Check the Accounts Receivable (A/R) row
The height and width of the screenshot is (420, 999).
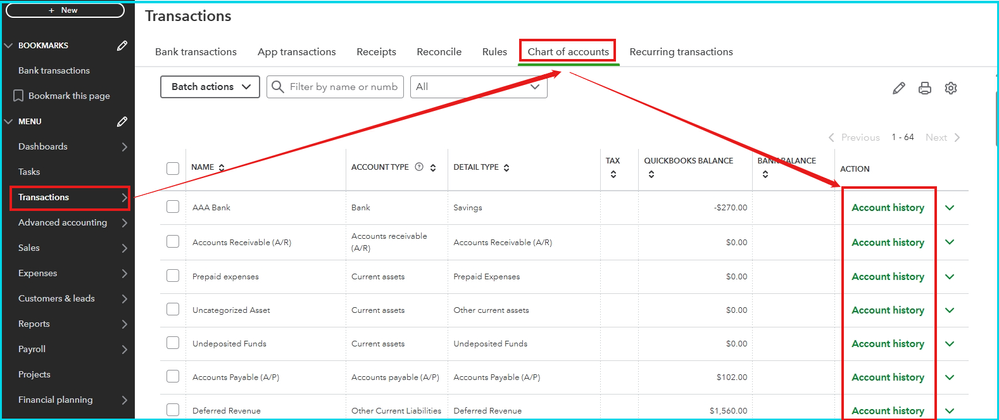173,242
